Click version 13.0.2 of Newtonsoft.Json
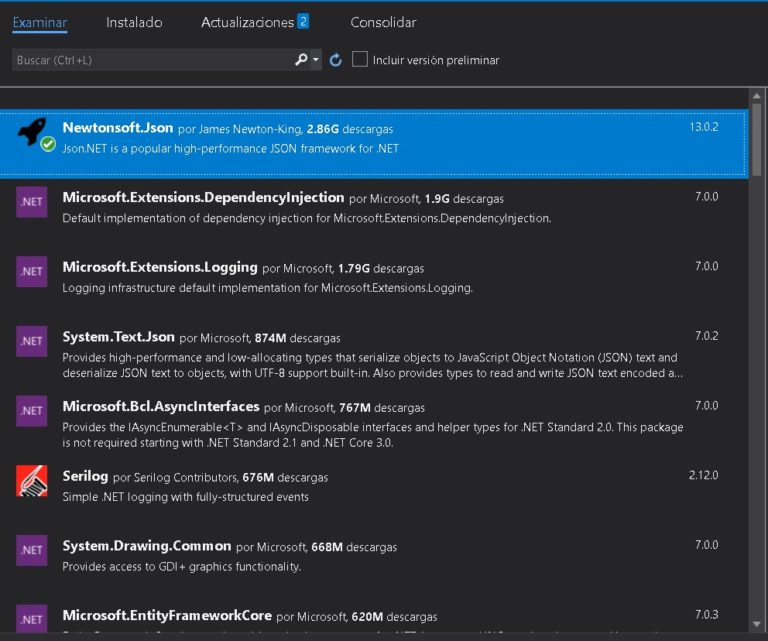Screen dimensions: 768x641 pyautogui.click(x=704, y=127)
